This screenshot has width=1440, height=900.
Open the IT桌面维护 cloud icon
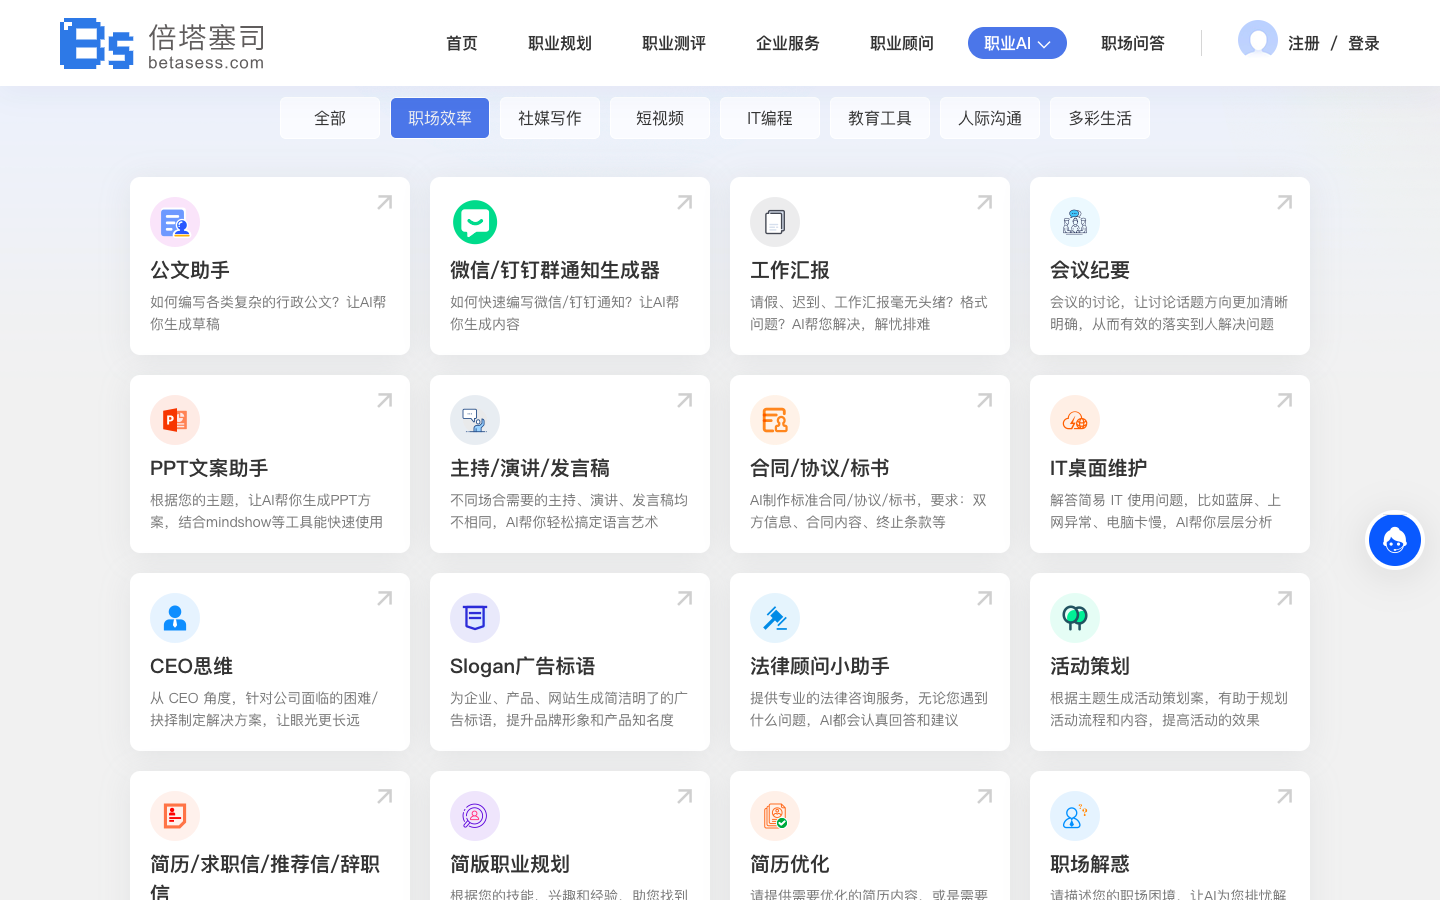click(x=1075, y=420)
